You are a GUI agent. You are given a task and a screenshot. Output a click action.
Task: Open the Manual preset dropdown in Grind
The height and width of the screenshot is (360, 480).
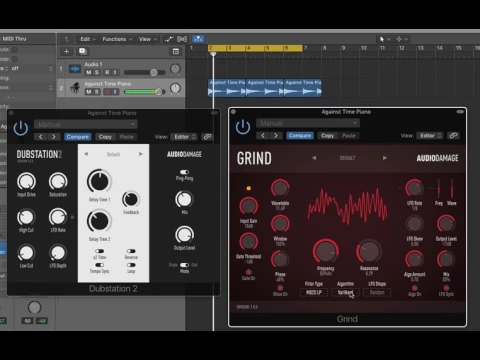[308, 123]
